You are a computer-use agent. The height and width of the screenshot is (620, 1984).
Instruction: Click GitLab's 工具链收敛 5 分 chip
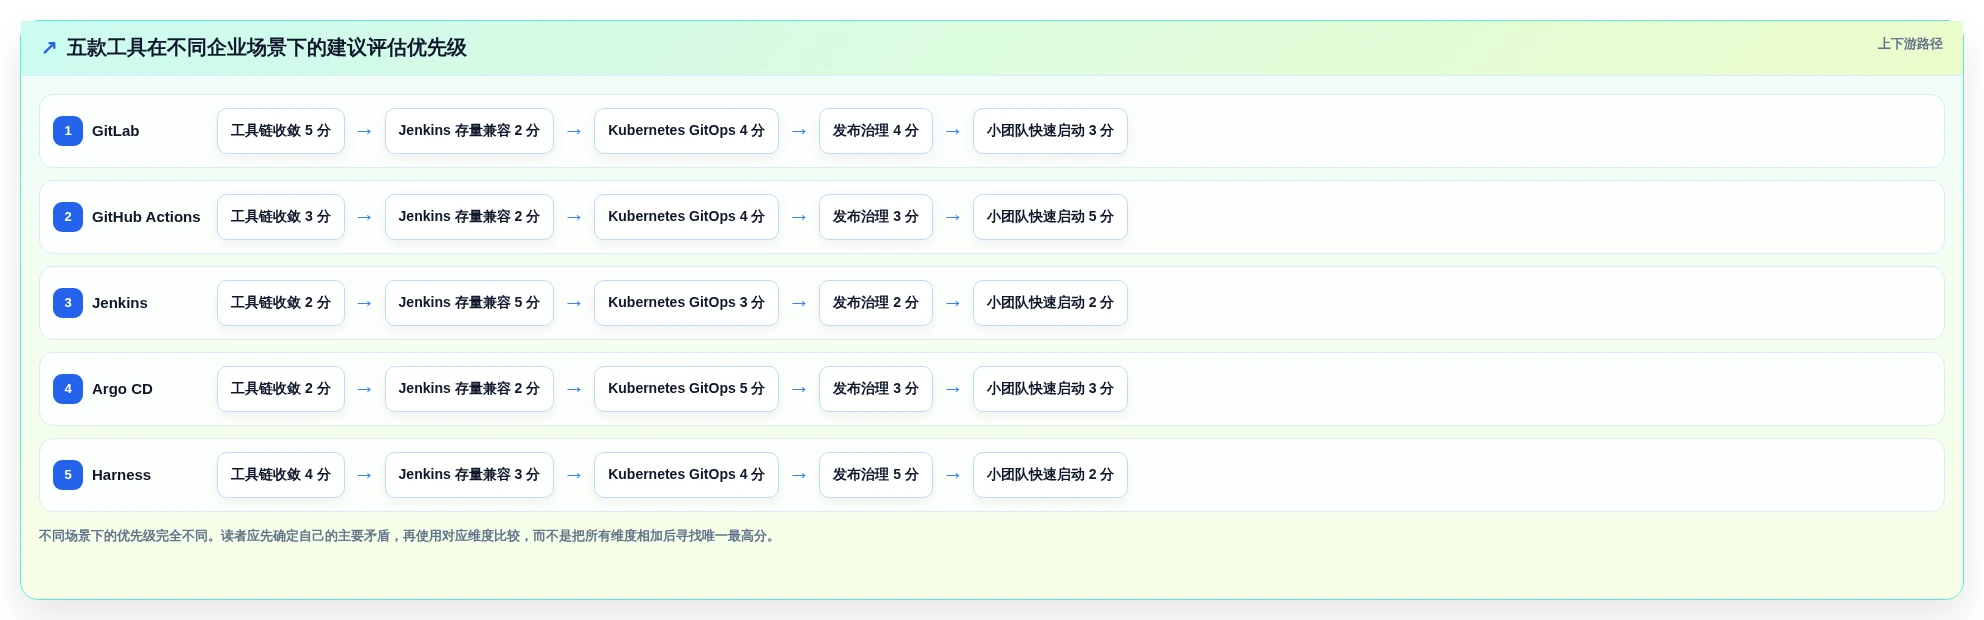281,131
